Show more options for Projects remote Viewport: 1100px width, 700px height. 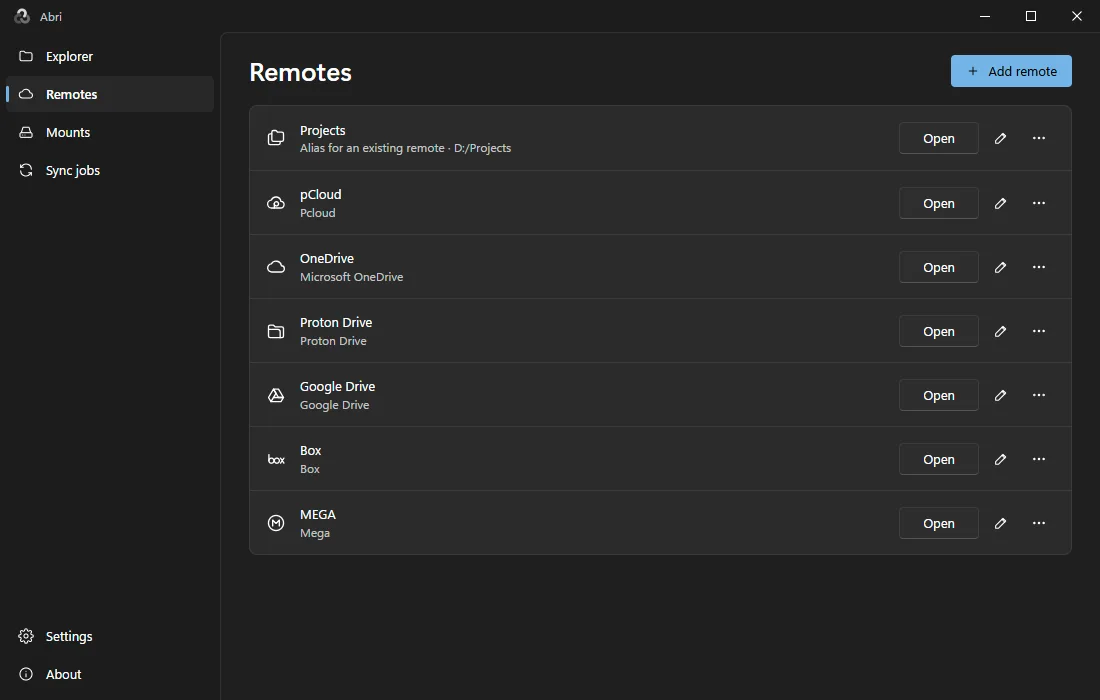pyautogui.click(x=1039, y=138)
